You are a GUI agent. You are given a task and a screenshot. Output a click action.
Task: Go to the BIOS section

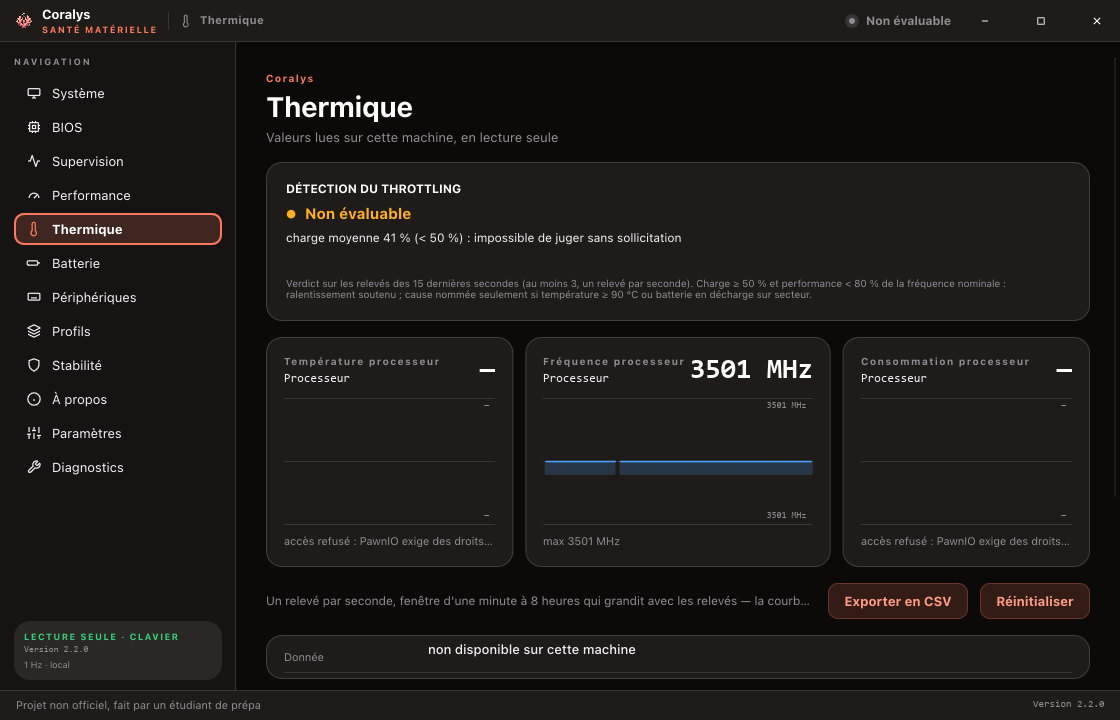click(118, 127)
